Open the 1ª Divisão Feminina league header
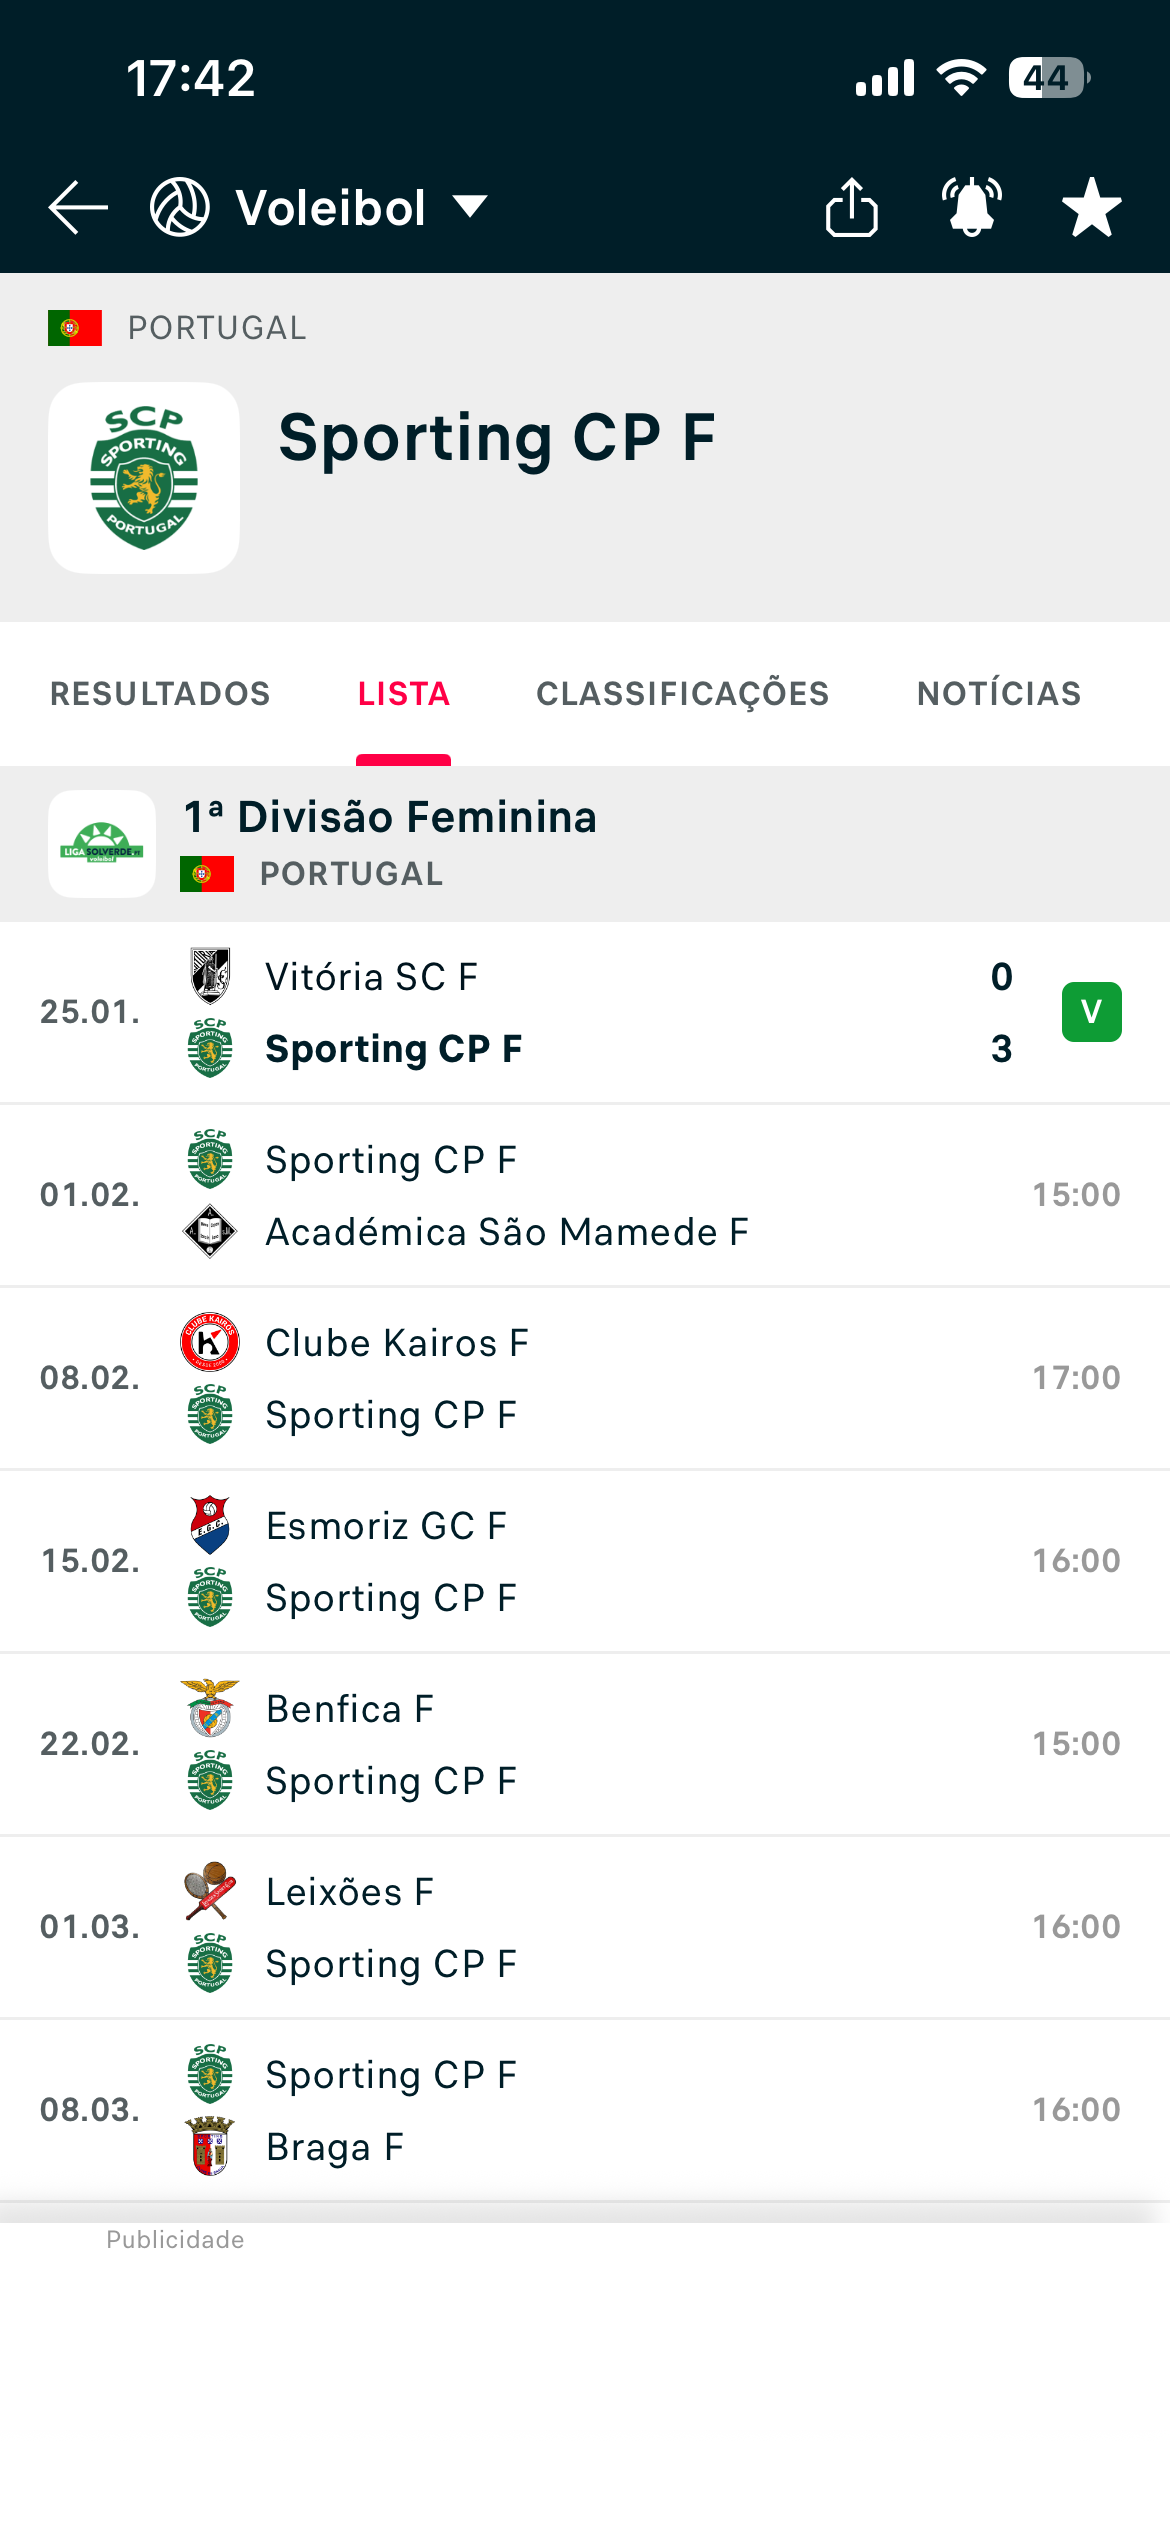The height and width of the screenshot is (2532, 1170). (x=390, y=818)
